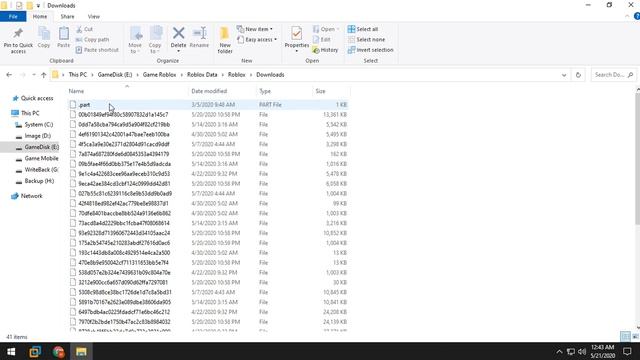
Task: Open the File tab
Action: pyautogui.click(x=13, y=16)
